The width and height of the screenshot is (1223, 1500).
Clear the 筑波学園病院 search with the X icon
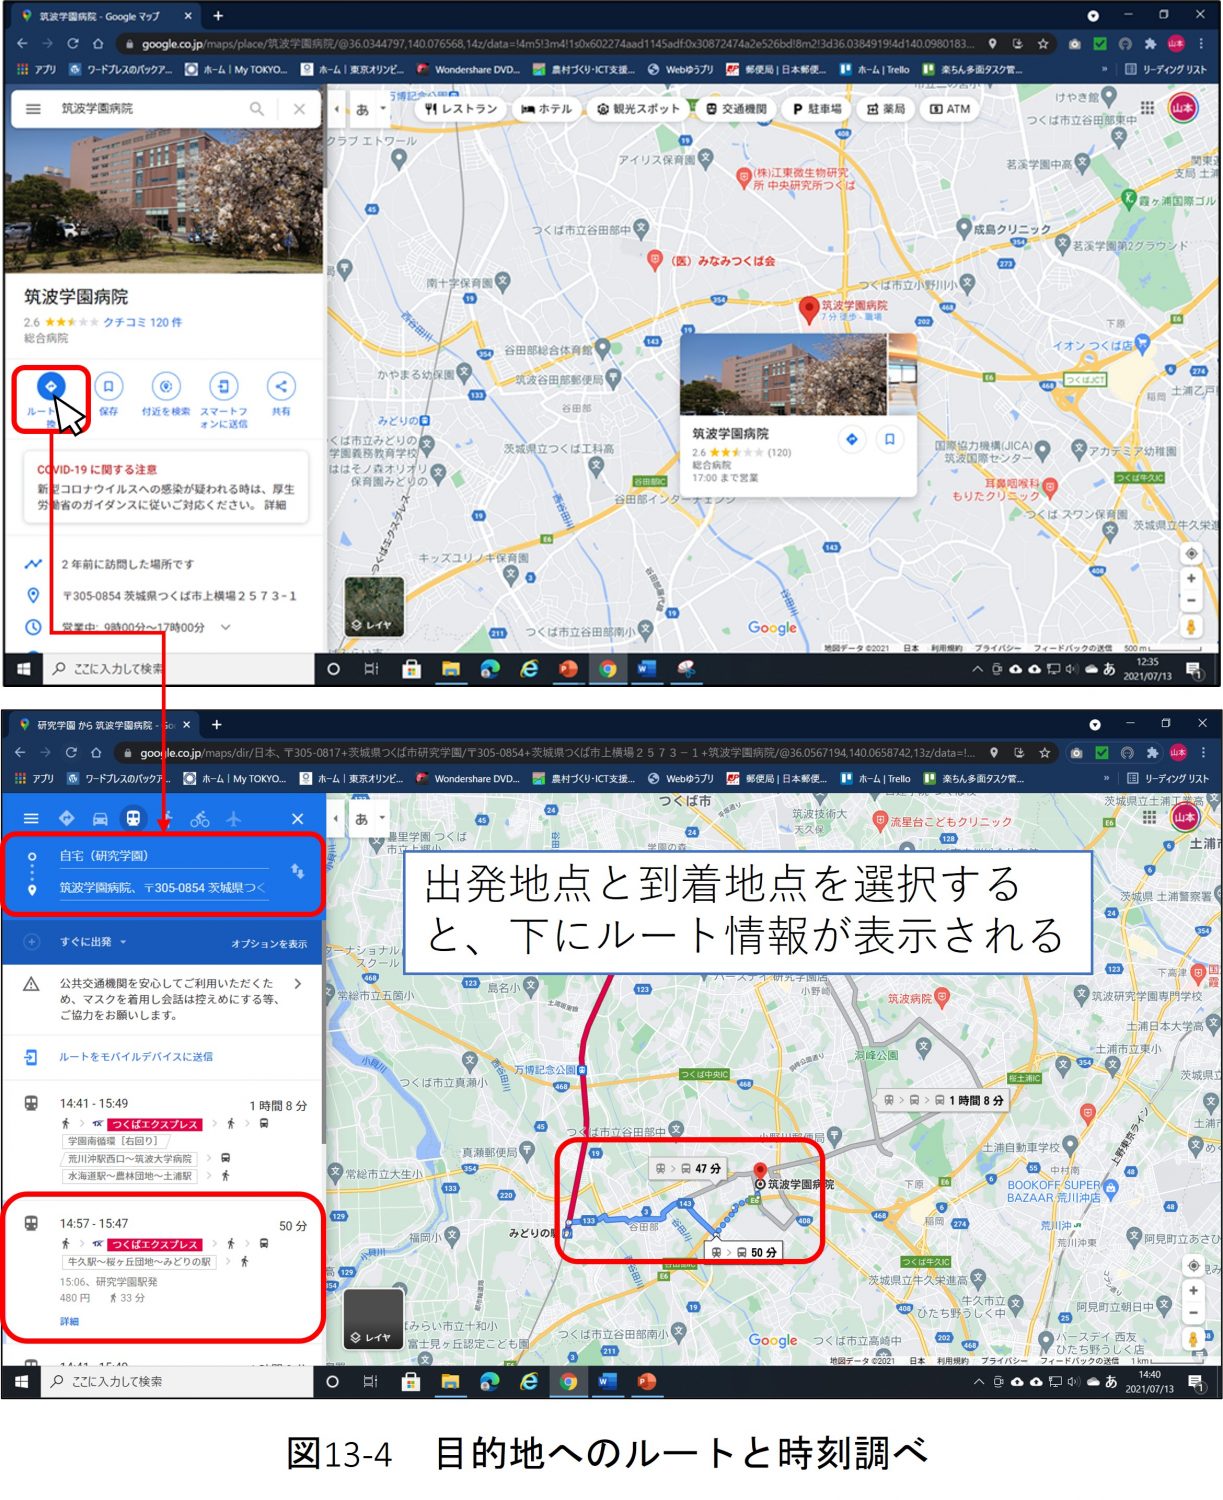pos(299,108)
